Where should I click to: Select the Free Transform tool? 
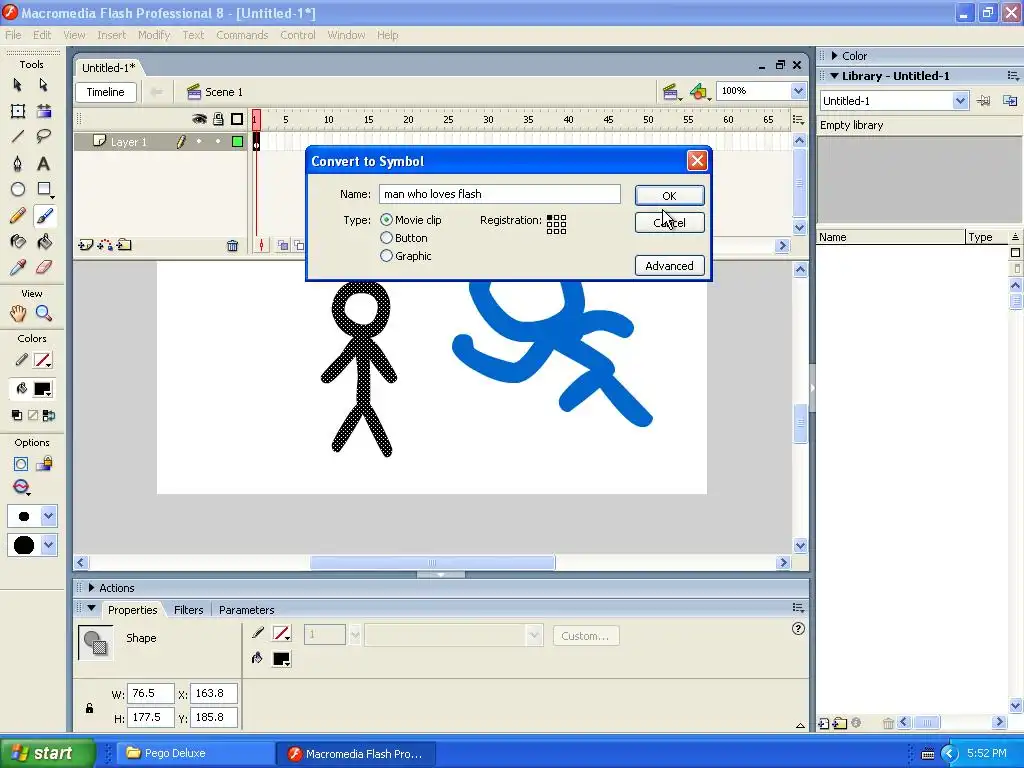click(18, 111)
